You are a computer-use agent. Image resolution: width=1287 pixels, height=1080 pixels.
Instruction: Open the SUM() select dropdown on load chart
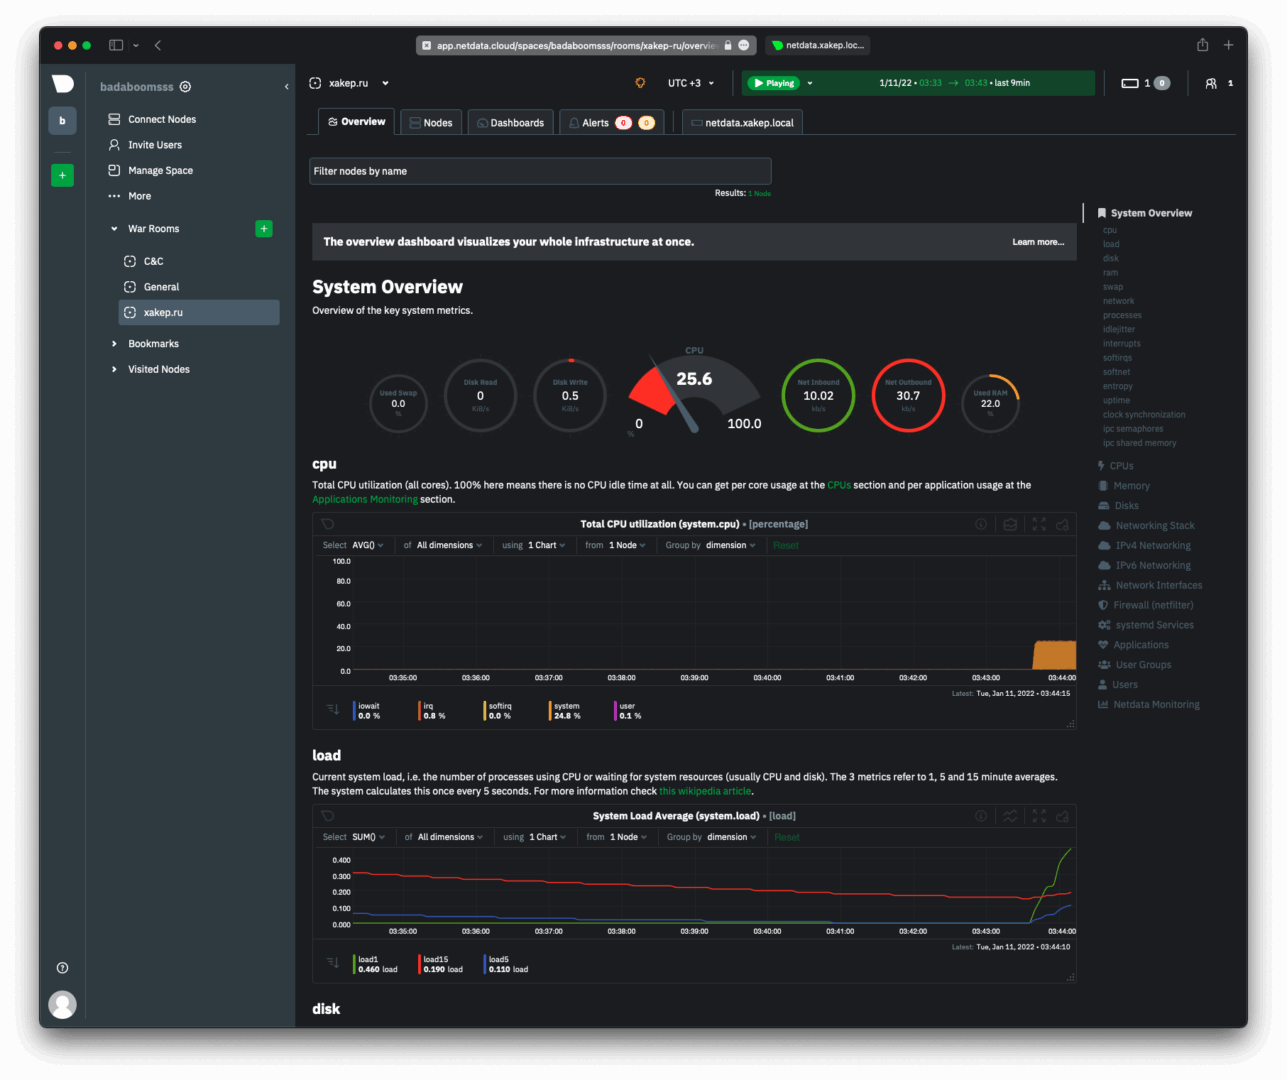(368, 837)
